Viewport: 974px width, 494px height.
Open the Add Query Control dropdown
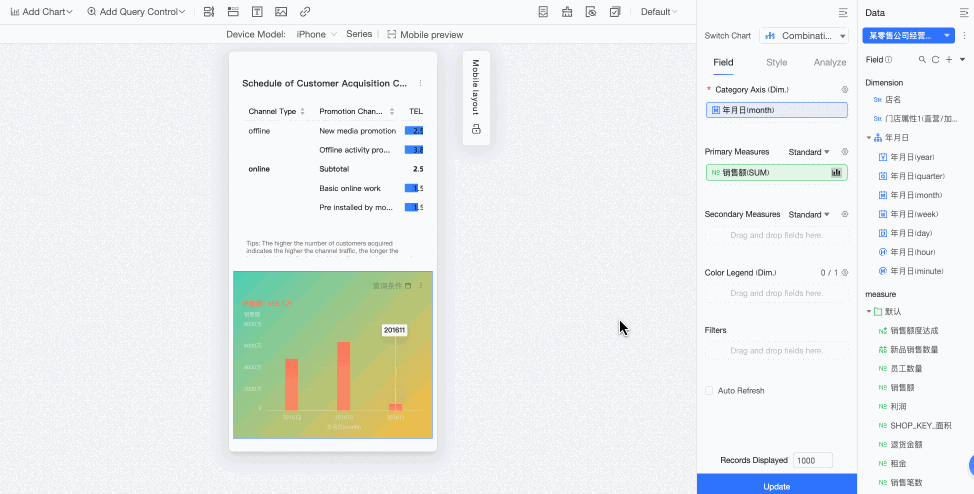click(136, 12)
